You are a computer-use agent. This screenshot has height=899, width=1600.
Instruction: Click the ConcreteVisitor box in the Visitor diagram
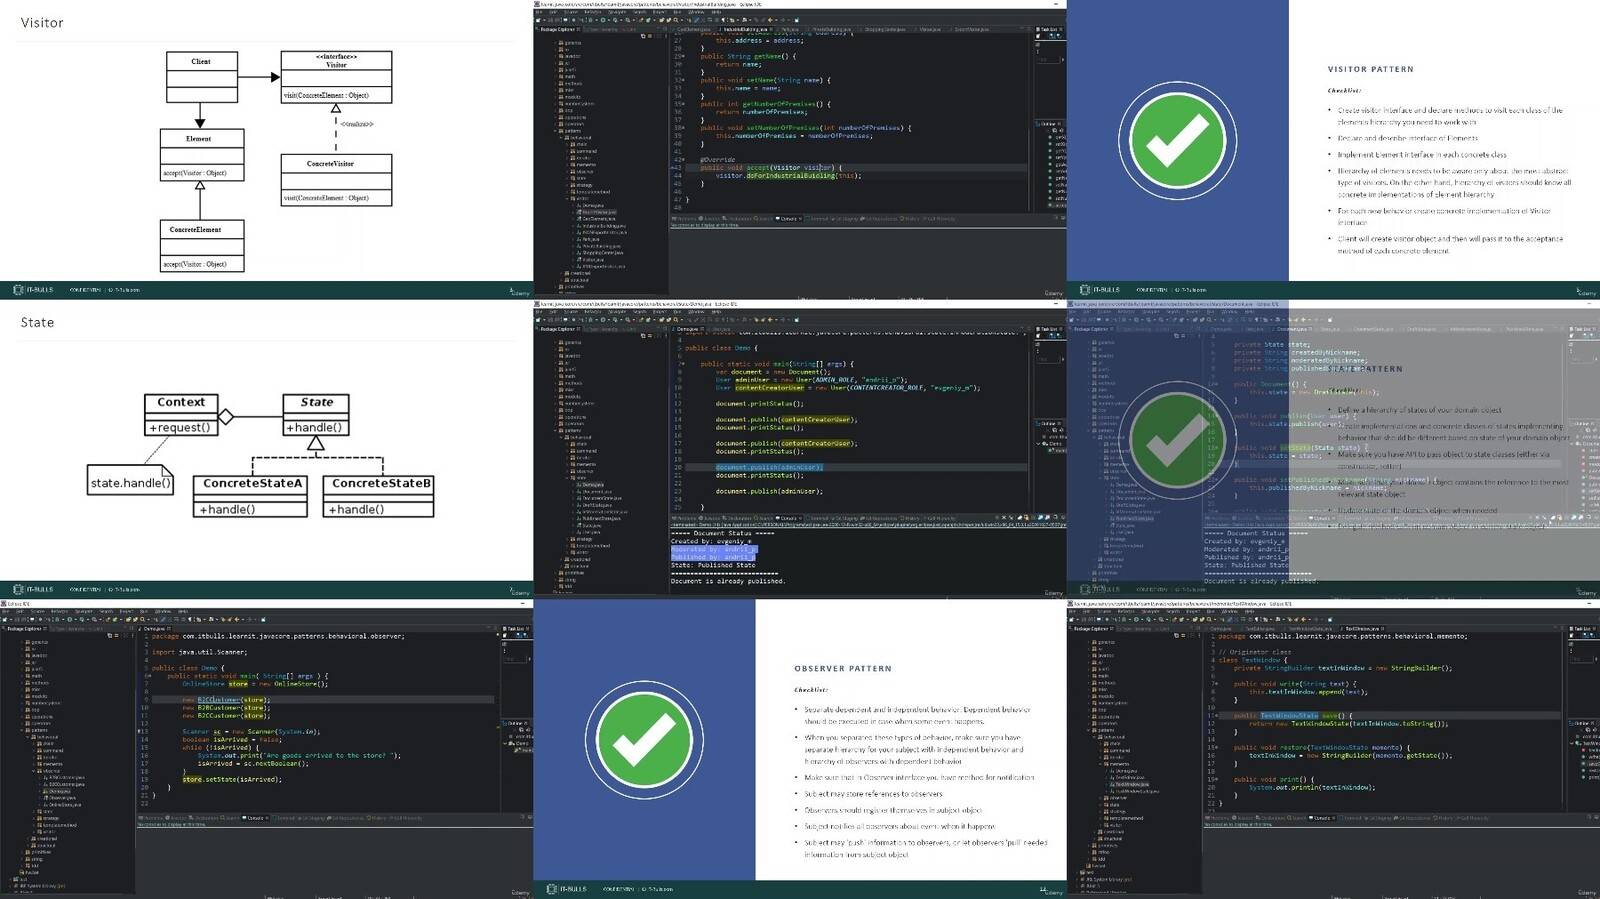coord(336,180)
